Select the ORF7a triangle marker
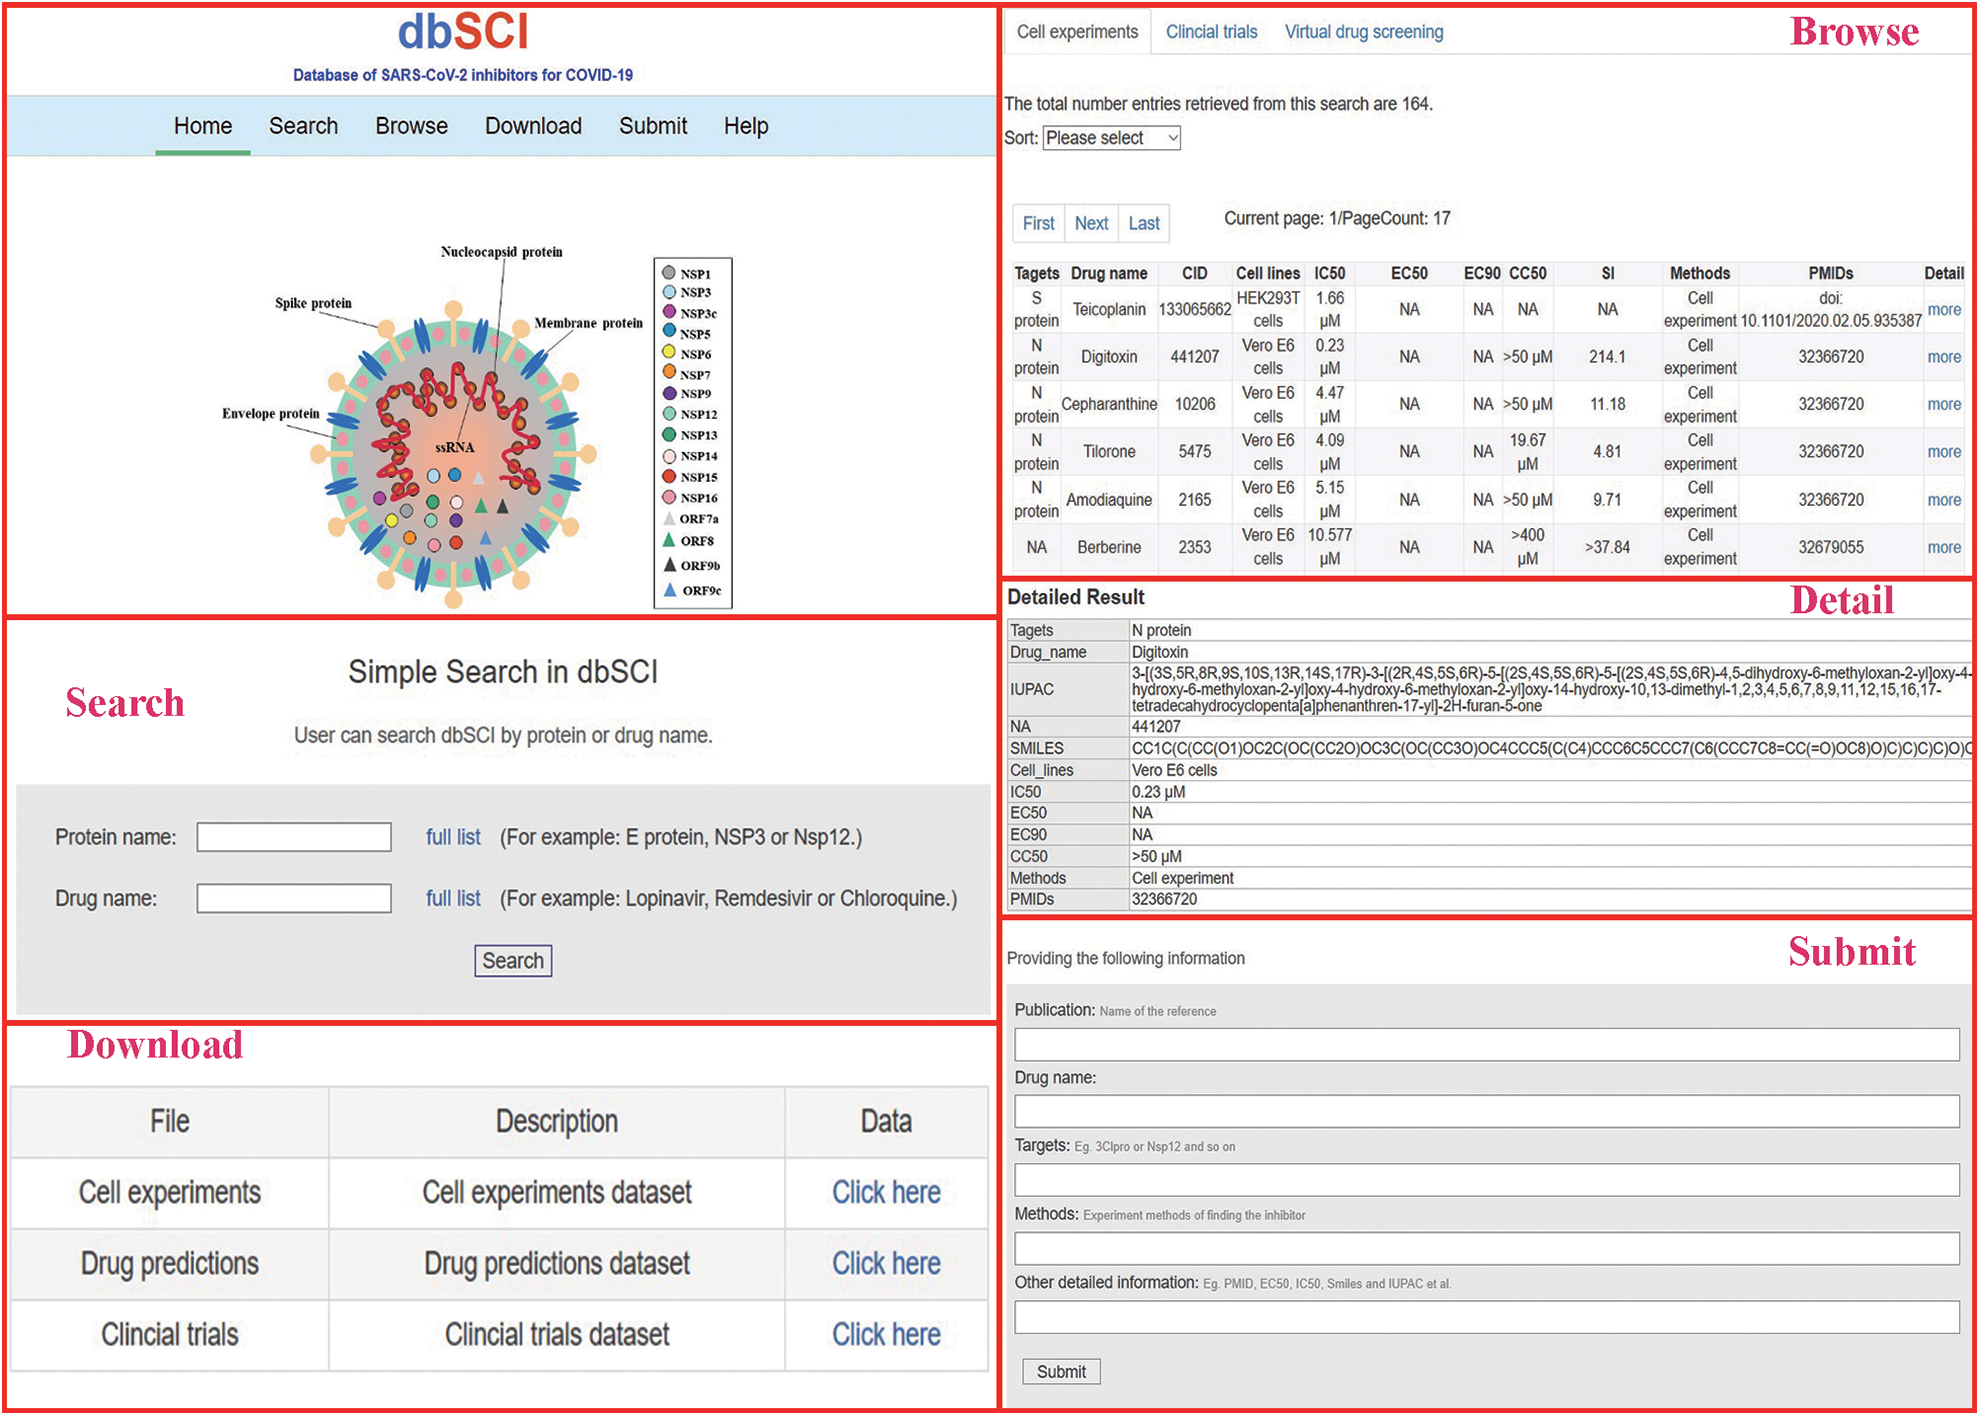 tap(669, 519)
